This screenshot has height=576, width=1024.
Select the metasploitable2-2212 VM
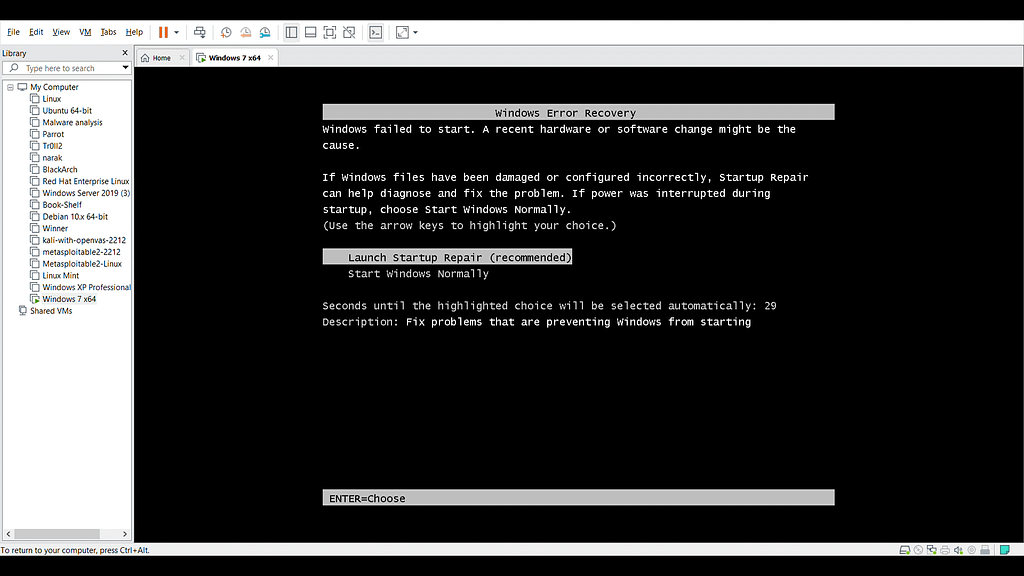tap(81, 251)
